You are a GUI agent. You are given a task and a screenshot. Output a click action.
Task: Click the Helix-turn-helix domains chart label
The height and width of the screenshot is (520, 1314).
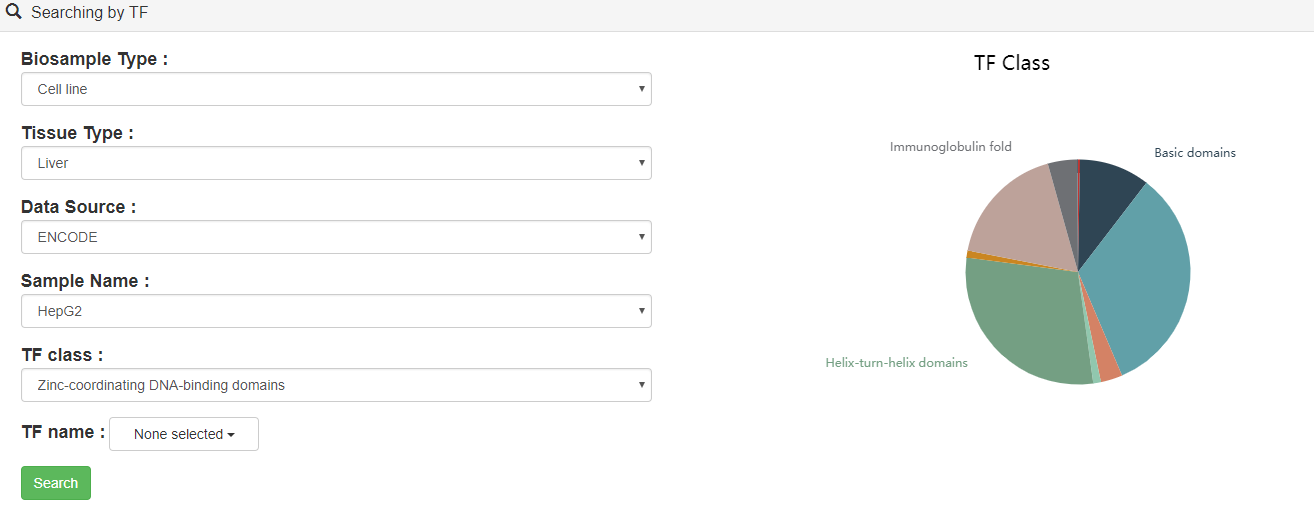[897, 363]
